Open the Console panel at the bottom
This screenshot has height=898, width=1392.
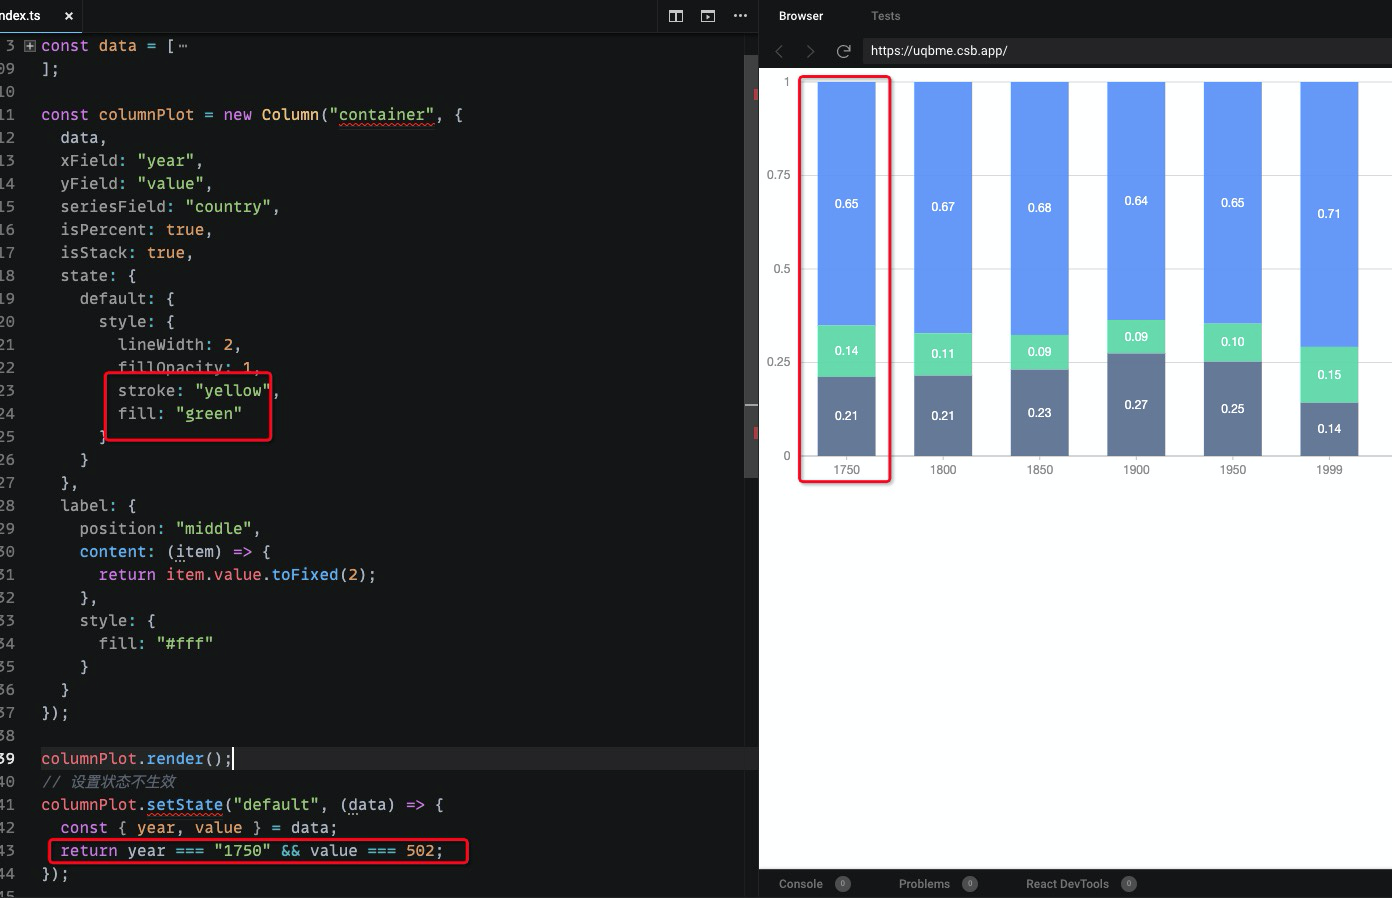click(802, 883)
